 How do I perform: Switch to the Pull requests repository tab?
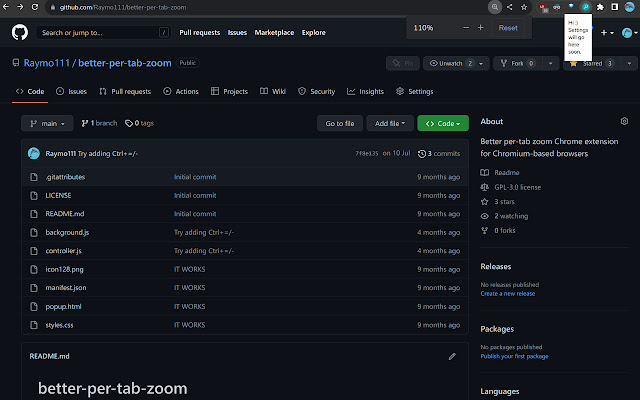click(125, 91)
